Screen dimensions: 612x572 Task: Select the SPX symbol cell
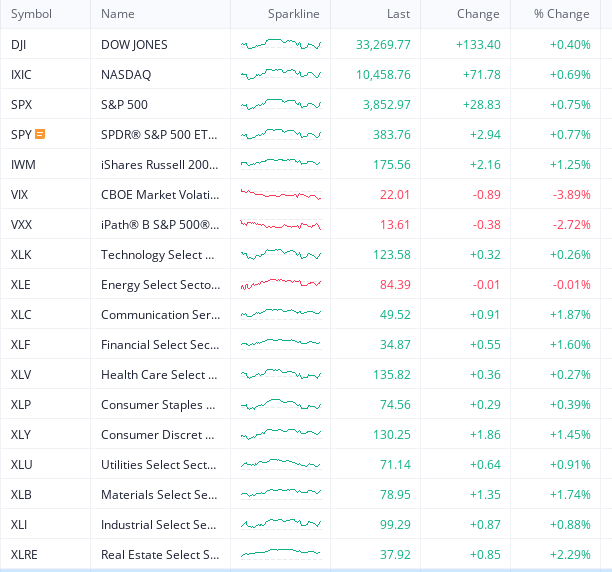21,105
